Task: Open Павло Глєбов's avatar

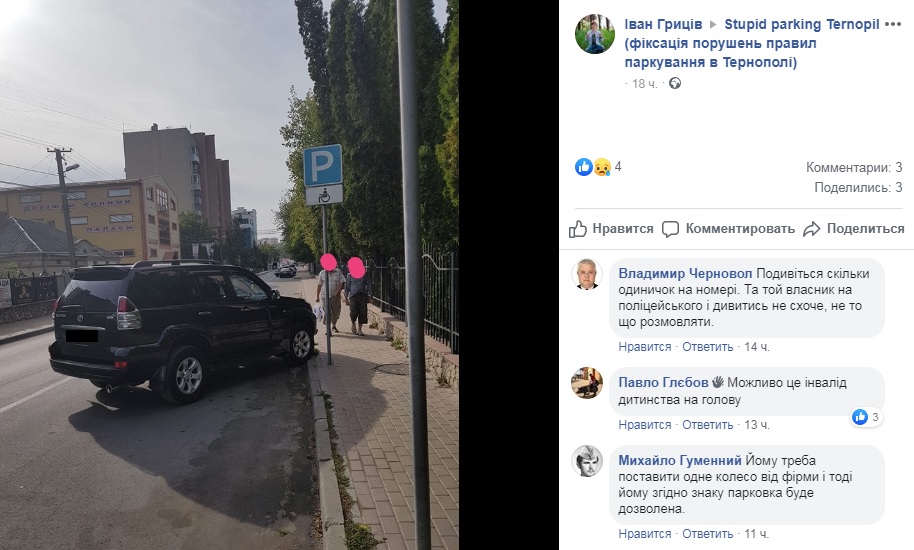Action: (x=586, y=383)
